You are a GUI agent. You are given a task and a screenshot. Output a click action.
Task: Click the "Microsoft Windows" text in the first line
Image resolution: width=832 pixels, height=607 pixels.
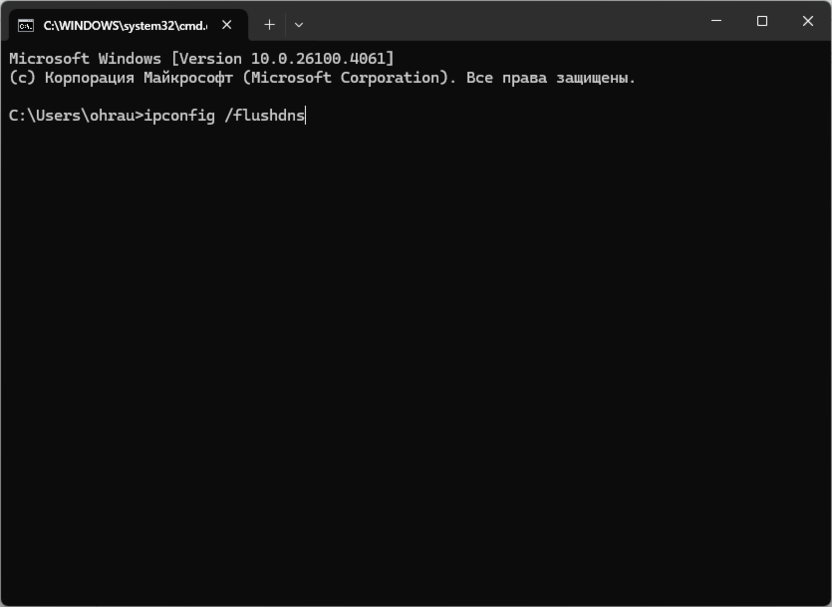[85, 58]
